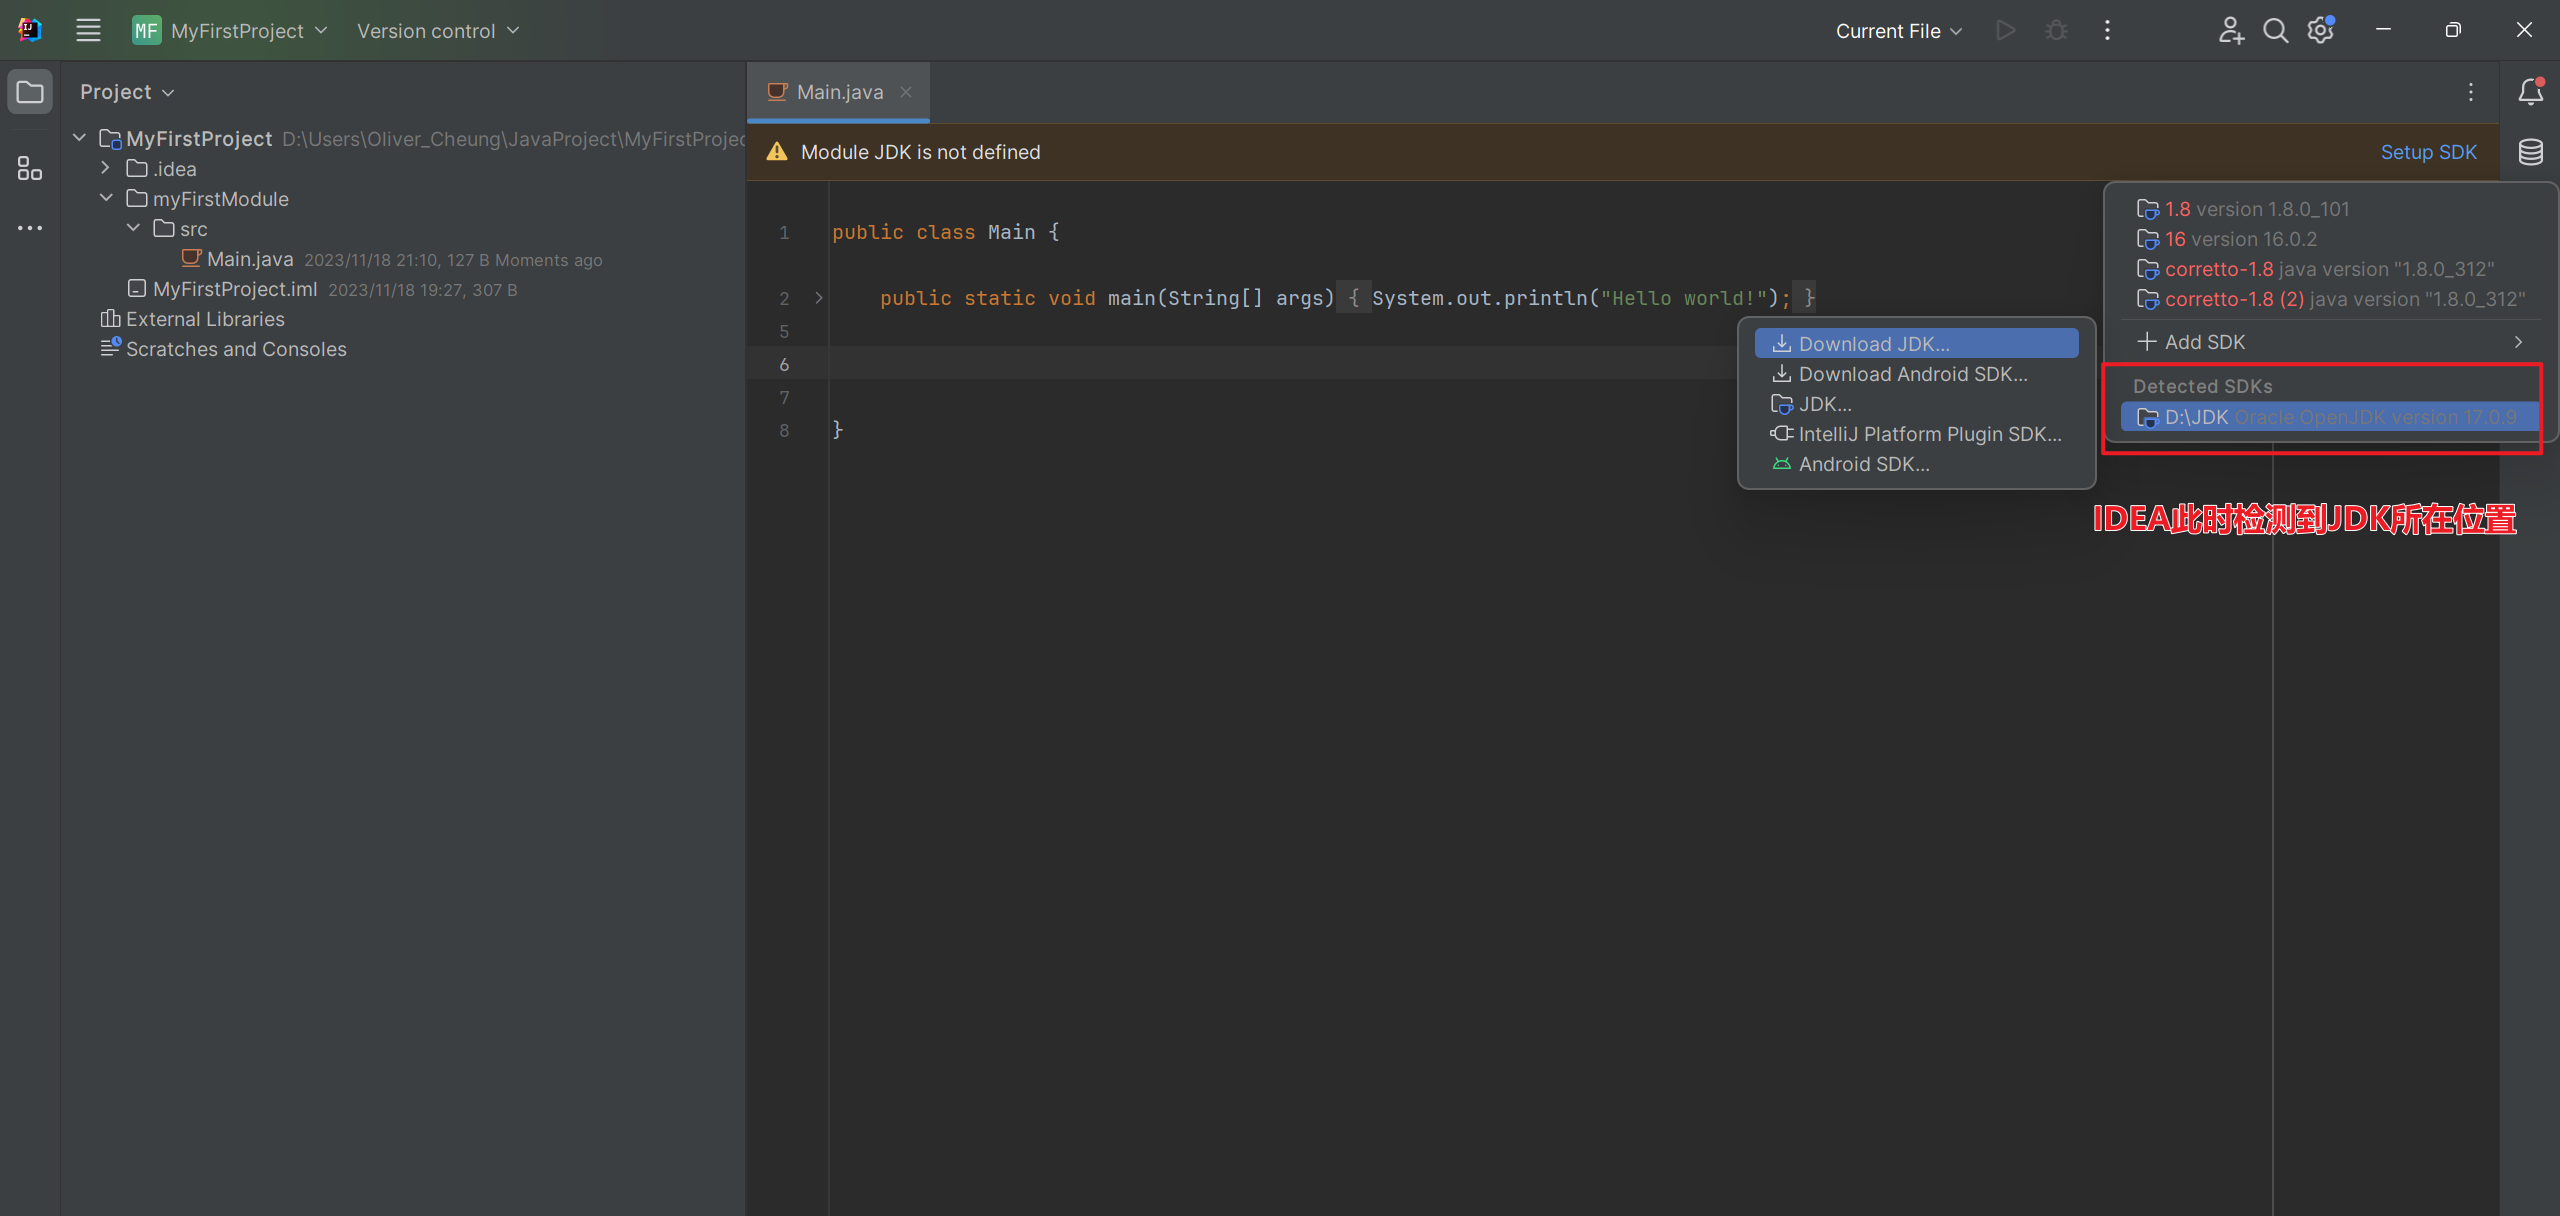Open the main hamburger menu

tap(88, 30)
